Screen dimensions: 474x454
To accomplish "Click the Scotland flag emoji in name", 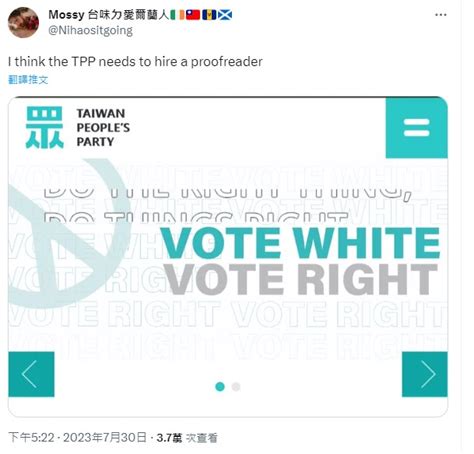I will [x=225, y=15].
